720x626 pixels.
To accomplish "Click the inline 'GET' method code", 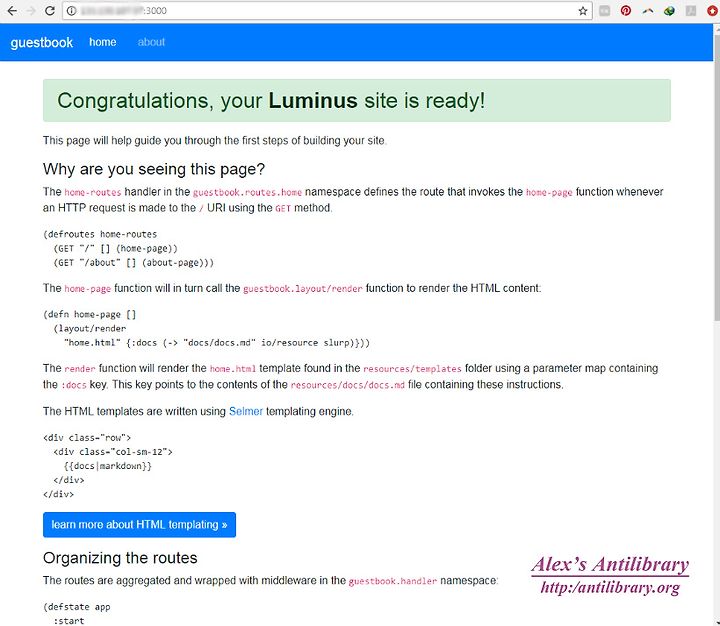I will 283,208.
